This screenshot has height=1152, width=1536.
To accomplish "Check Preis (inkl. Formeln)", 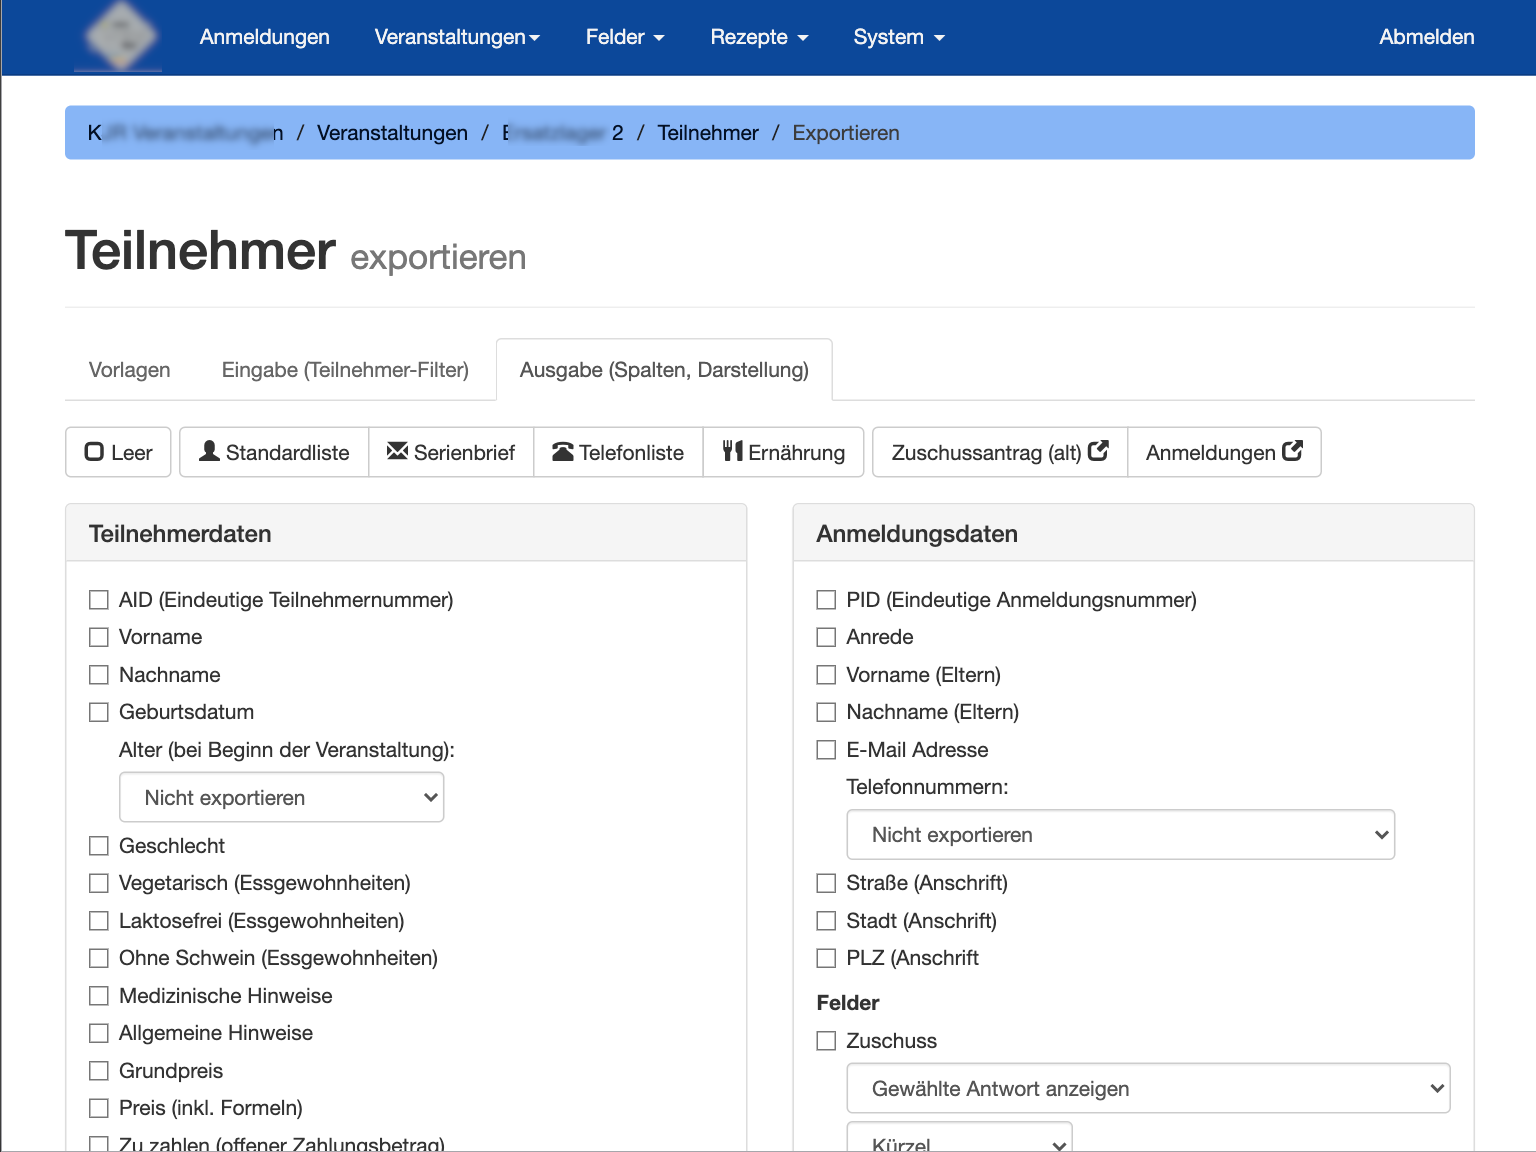I will point(99,1108).
